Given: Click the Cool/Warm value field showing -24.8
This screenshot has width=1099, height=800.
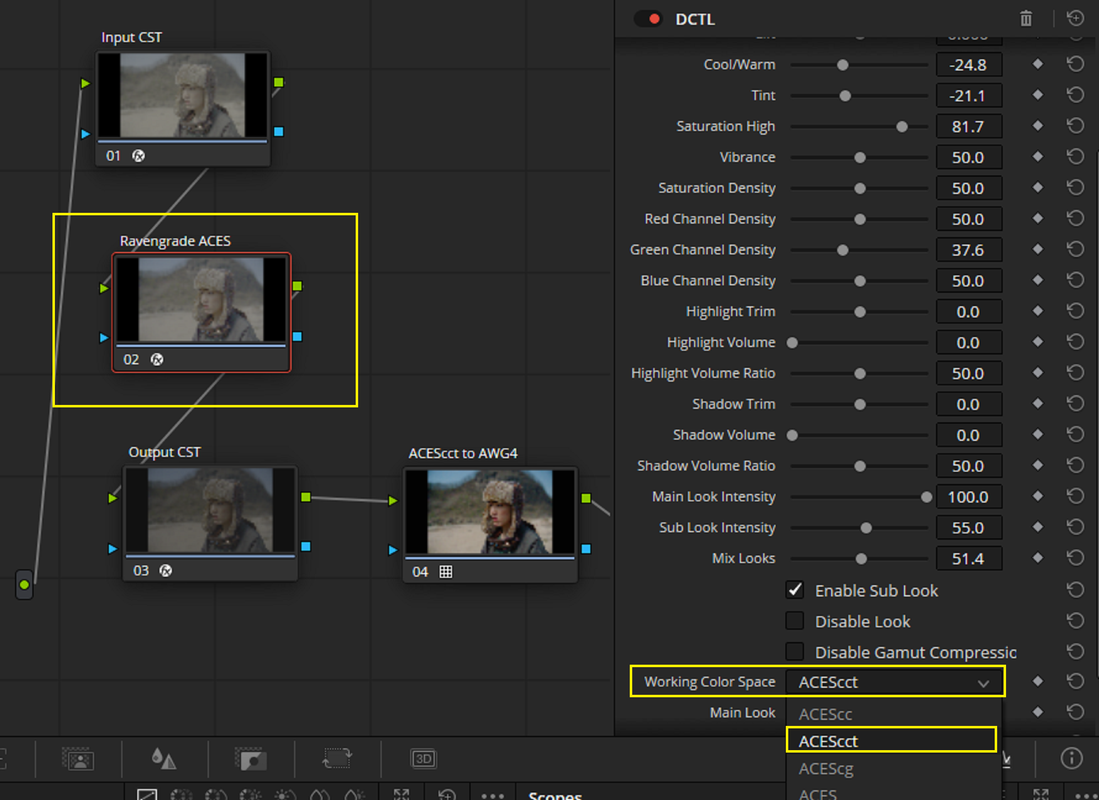Looking at the screenshot, I should click(x=968, y=65).
